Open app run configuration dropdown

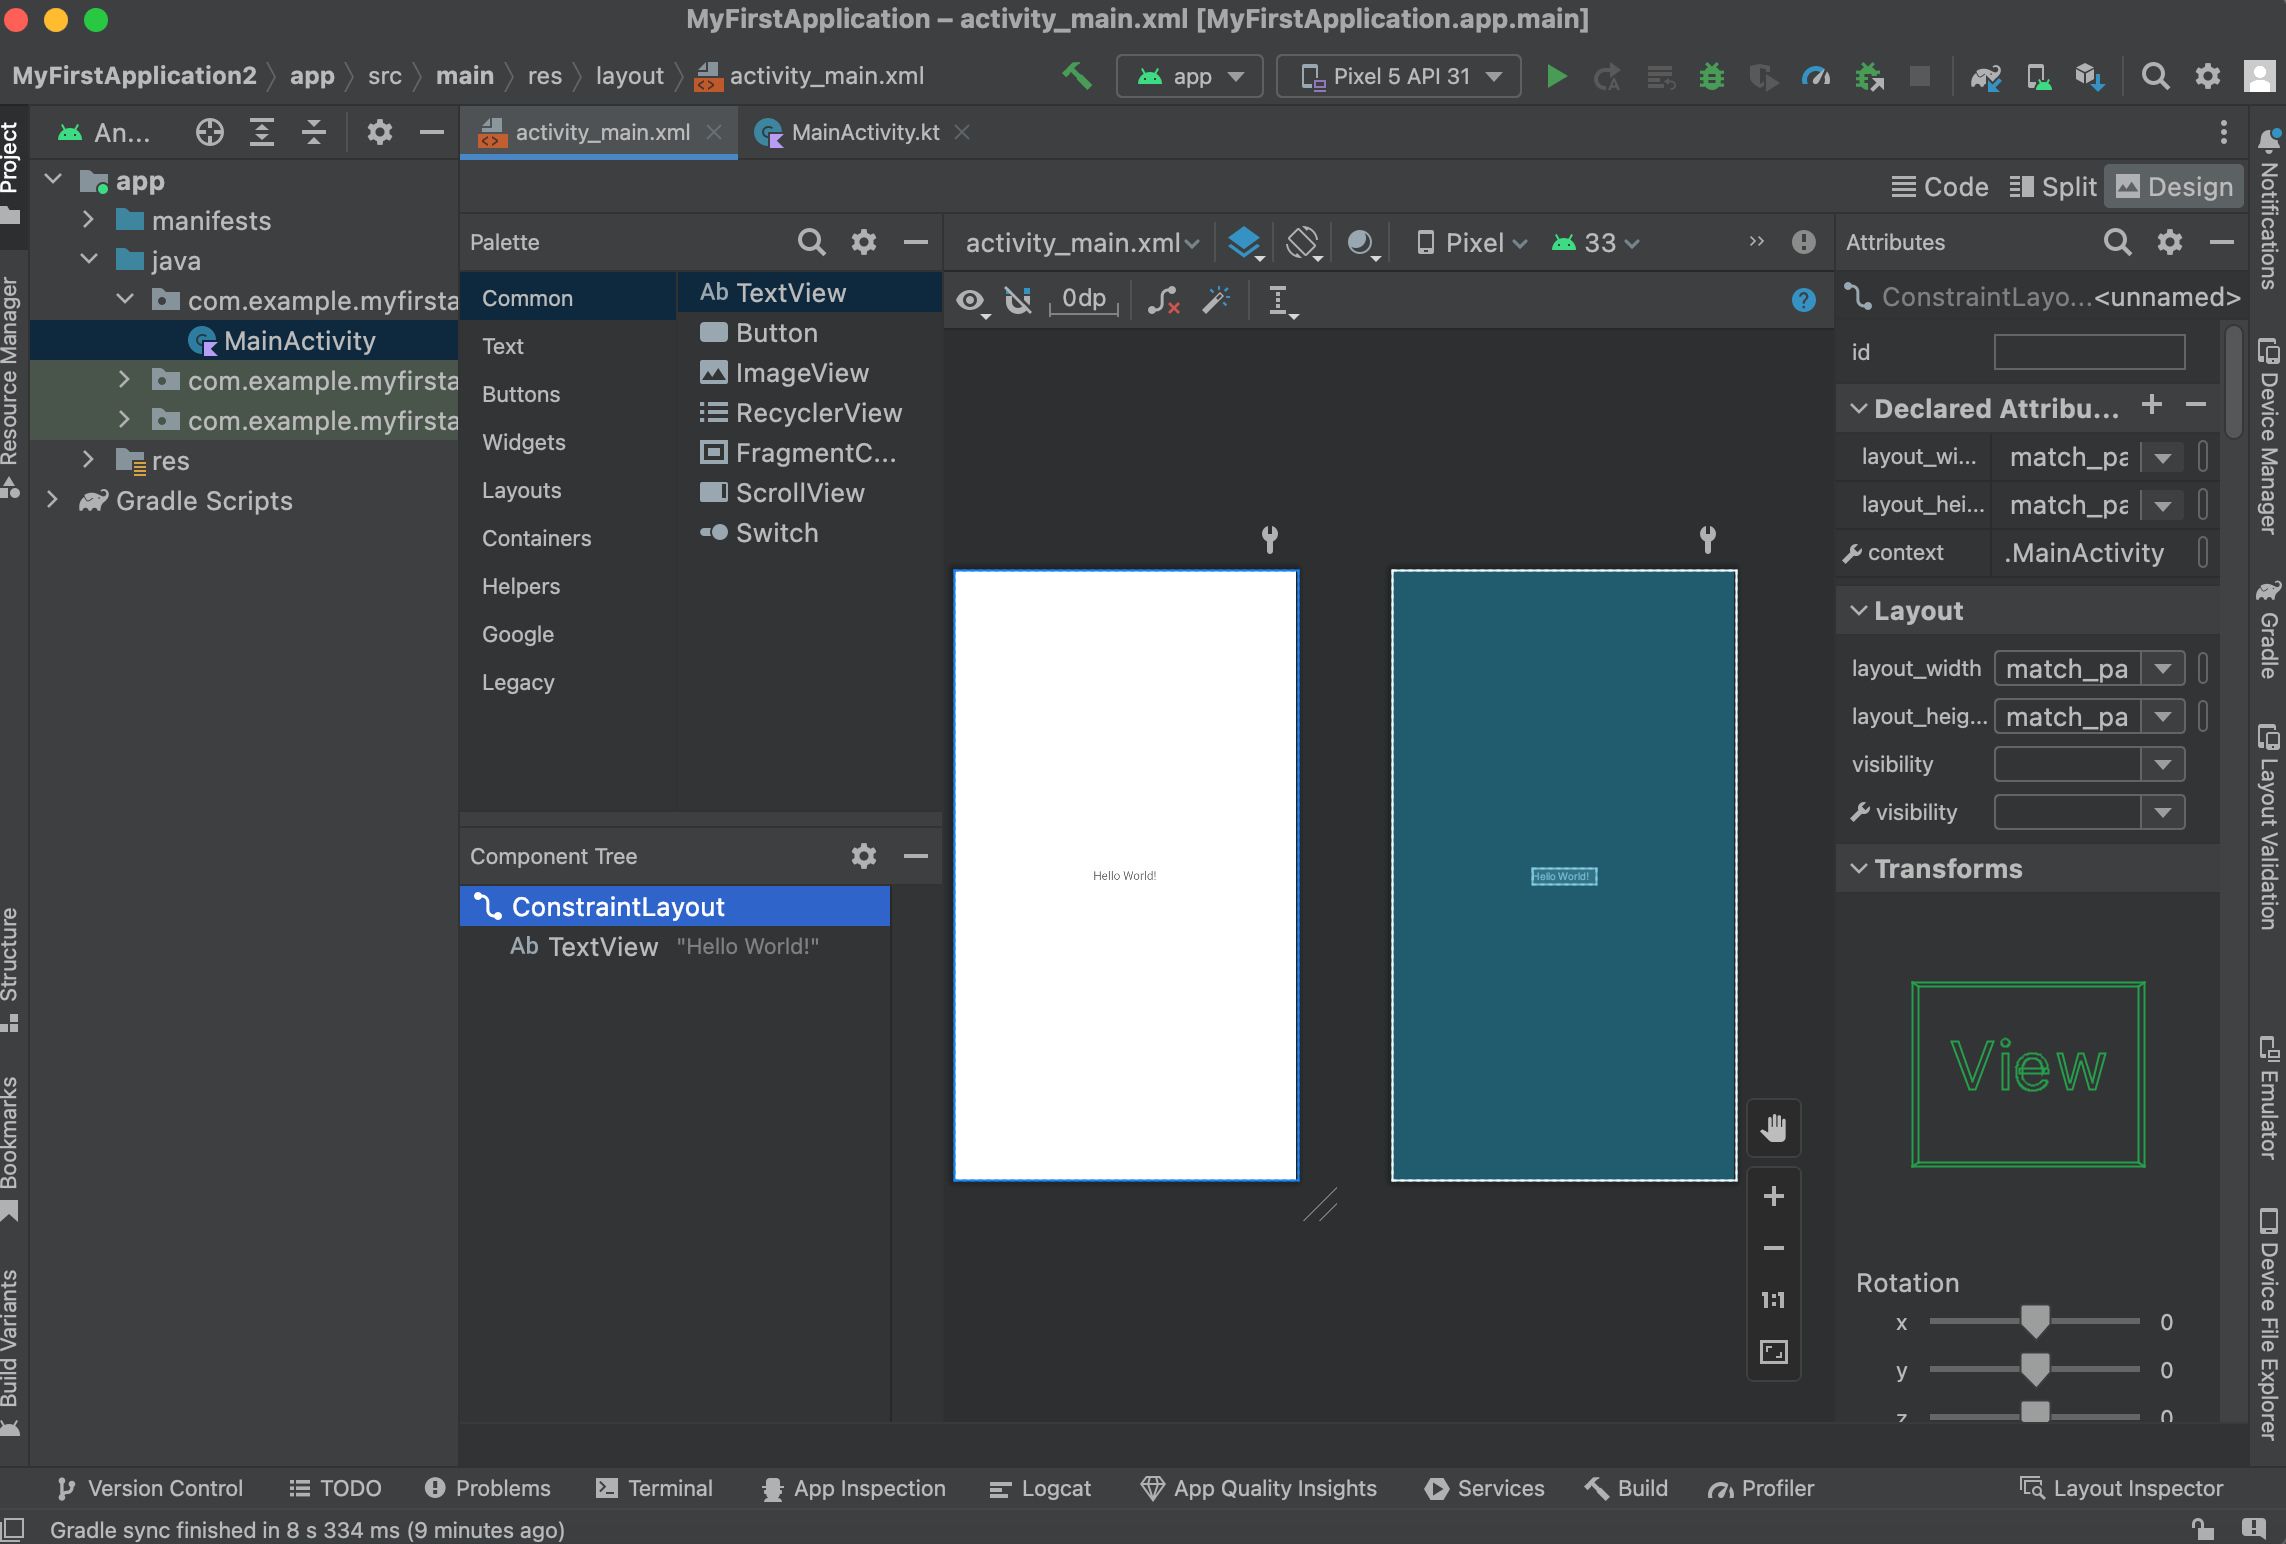pyautogui.click(x=1190, y=76)
